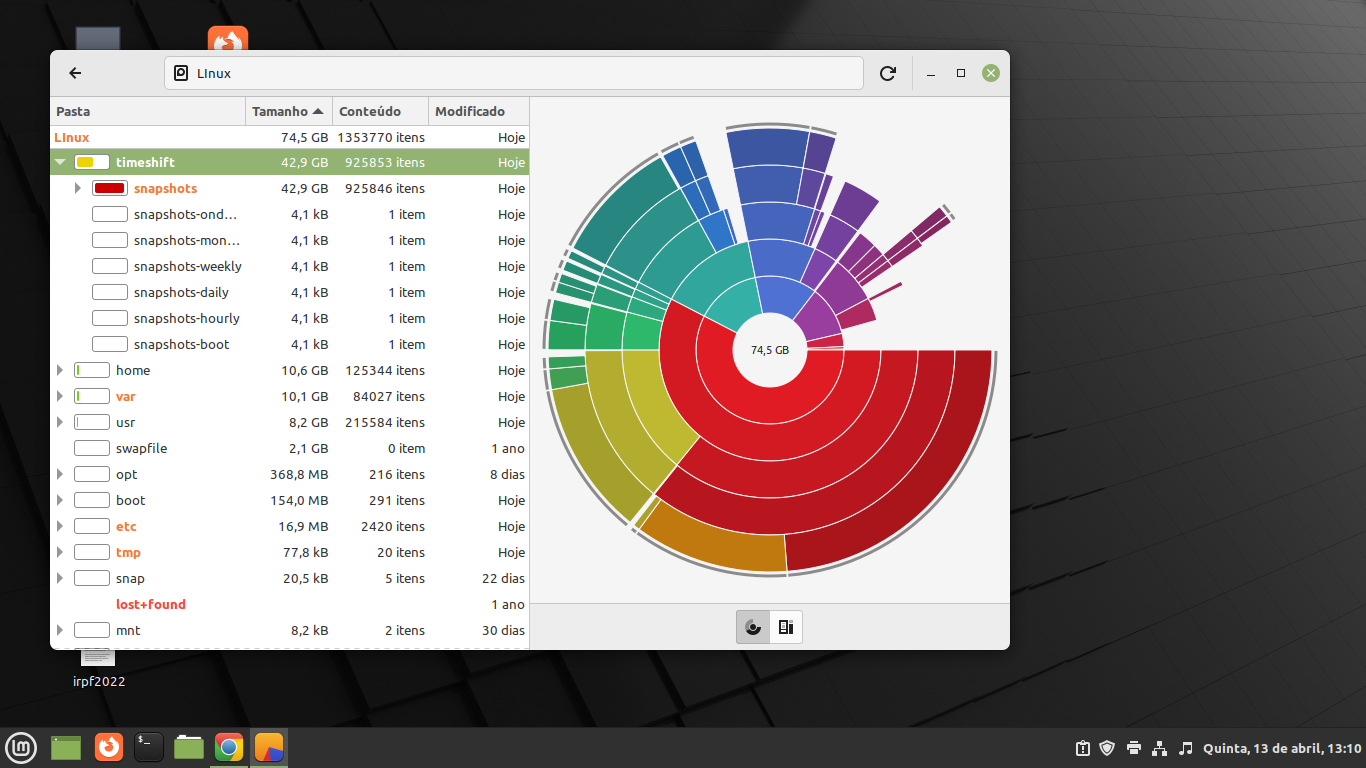Screen dimensions: 1366x768
Task: Go back using the back arrow
Action: [x=75, y=73]
